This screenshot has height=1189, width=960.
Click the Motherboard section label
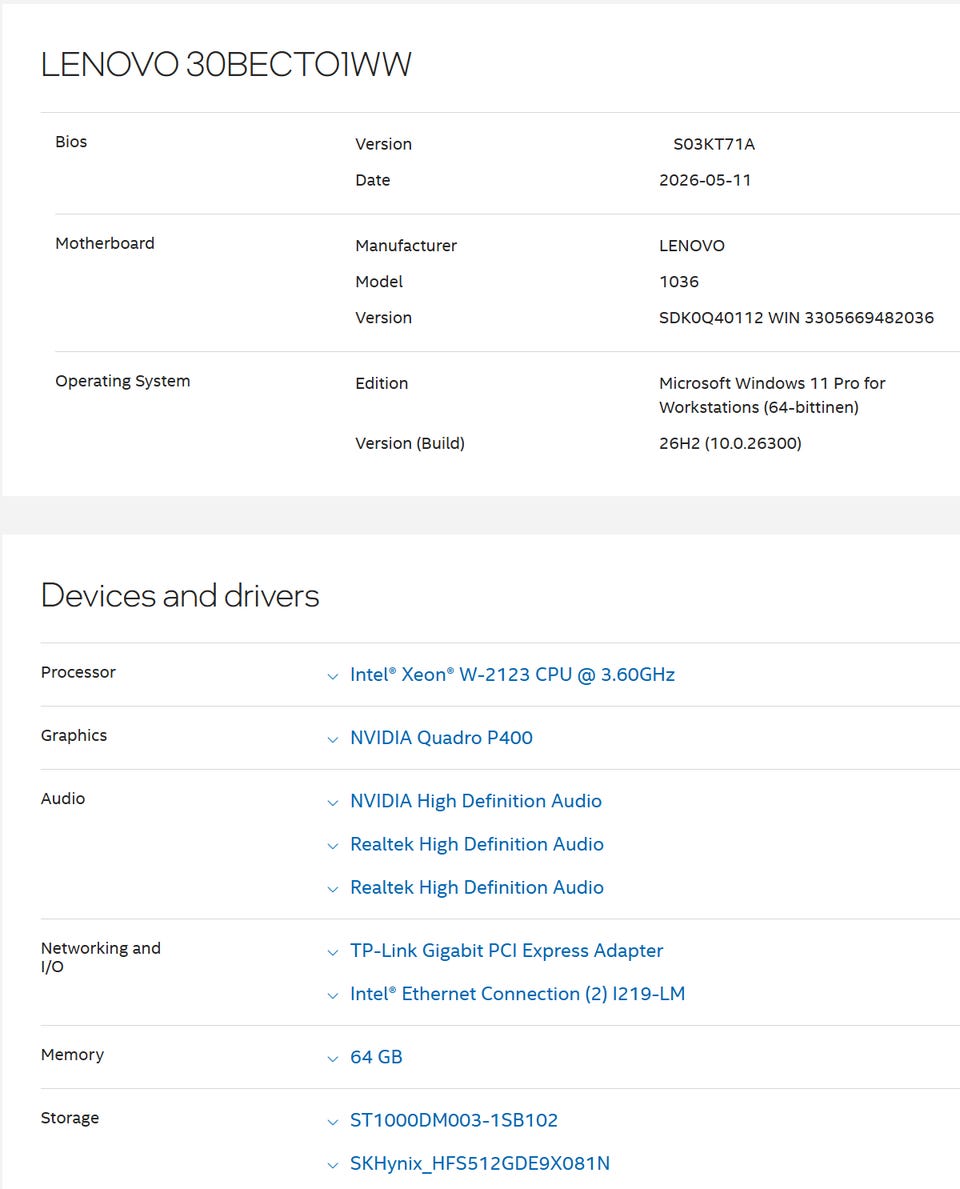pos(105,243)
